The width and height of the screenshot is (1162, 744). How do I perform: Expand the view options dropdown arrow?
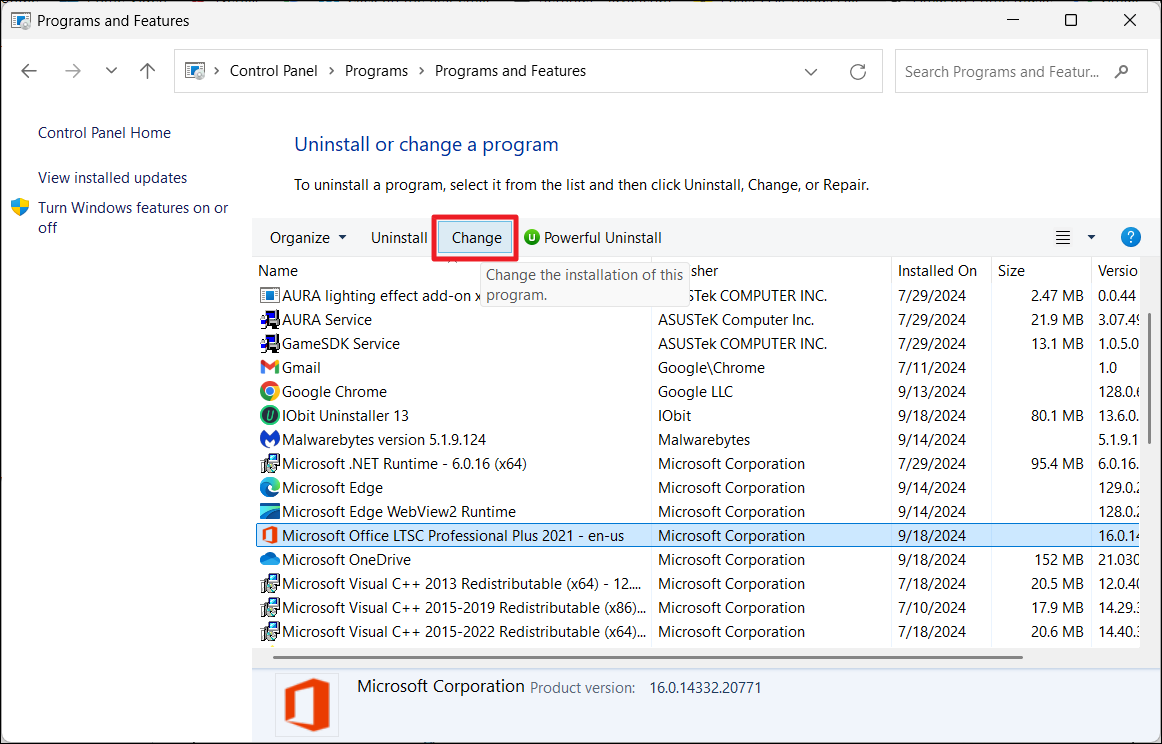coord(1091,237)
